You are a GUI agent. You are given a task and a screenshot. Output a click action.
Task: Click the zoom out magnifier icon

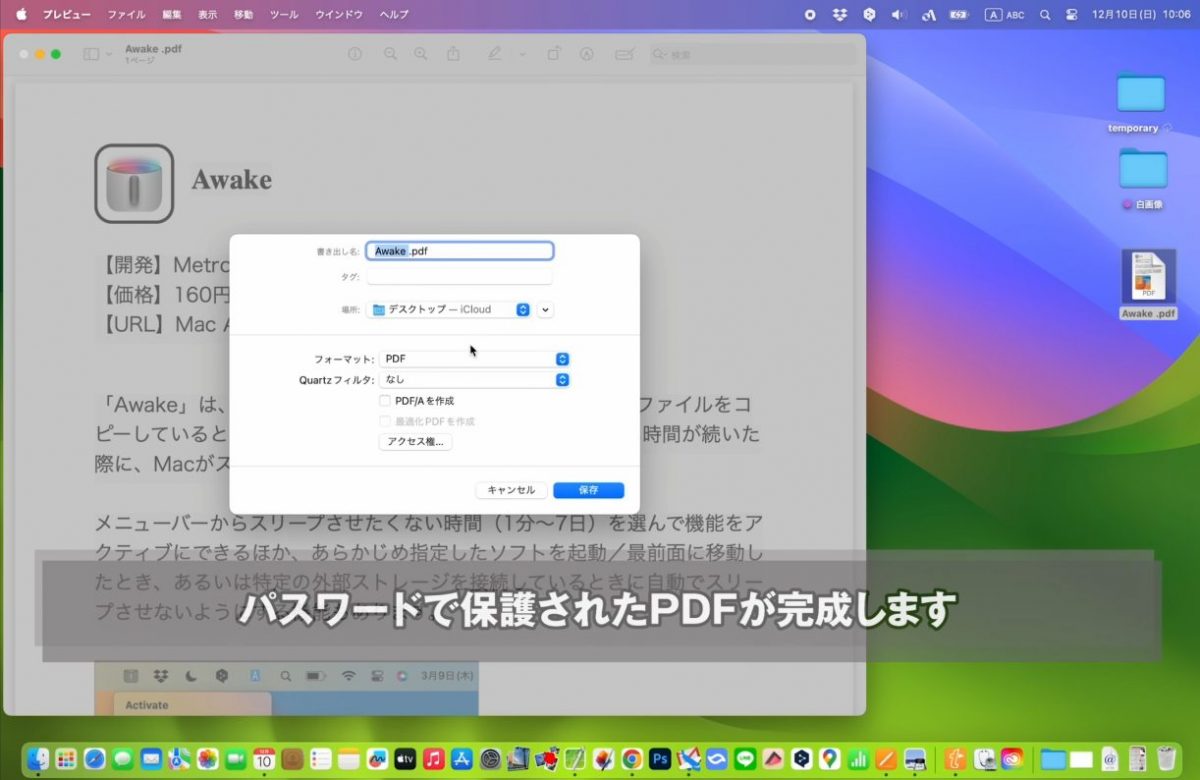pos(390,54)
